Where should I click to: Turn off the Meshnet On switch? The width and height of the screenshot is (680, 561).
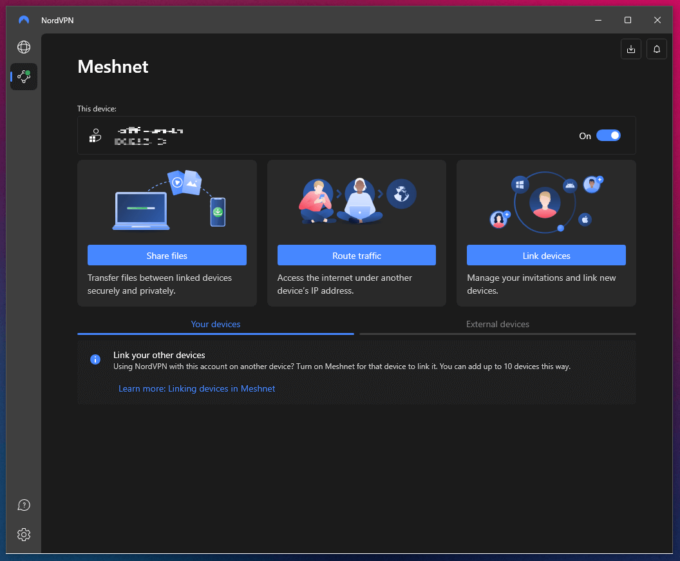[608, 136]
